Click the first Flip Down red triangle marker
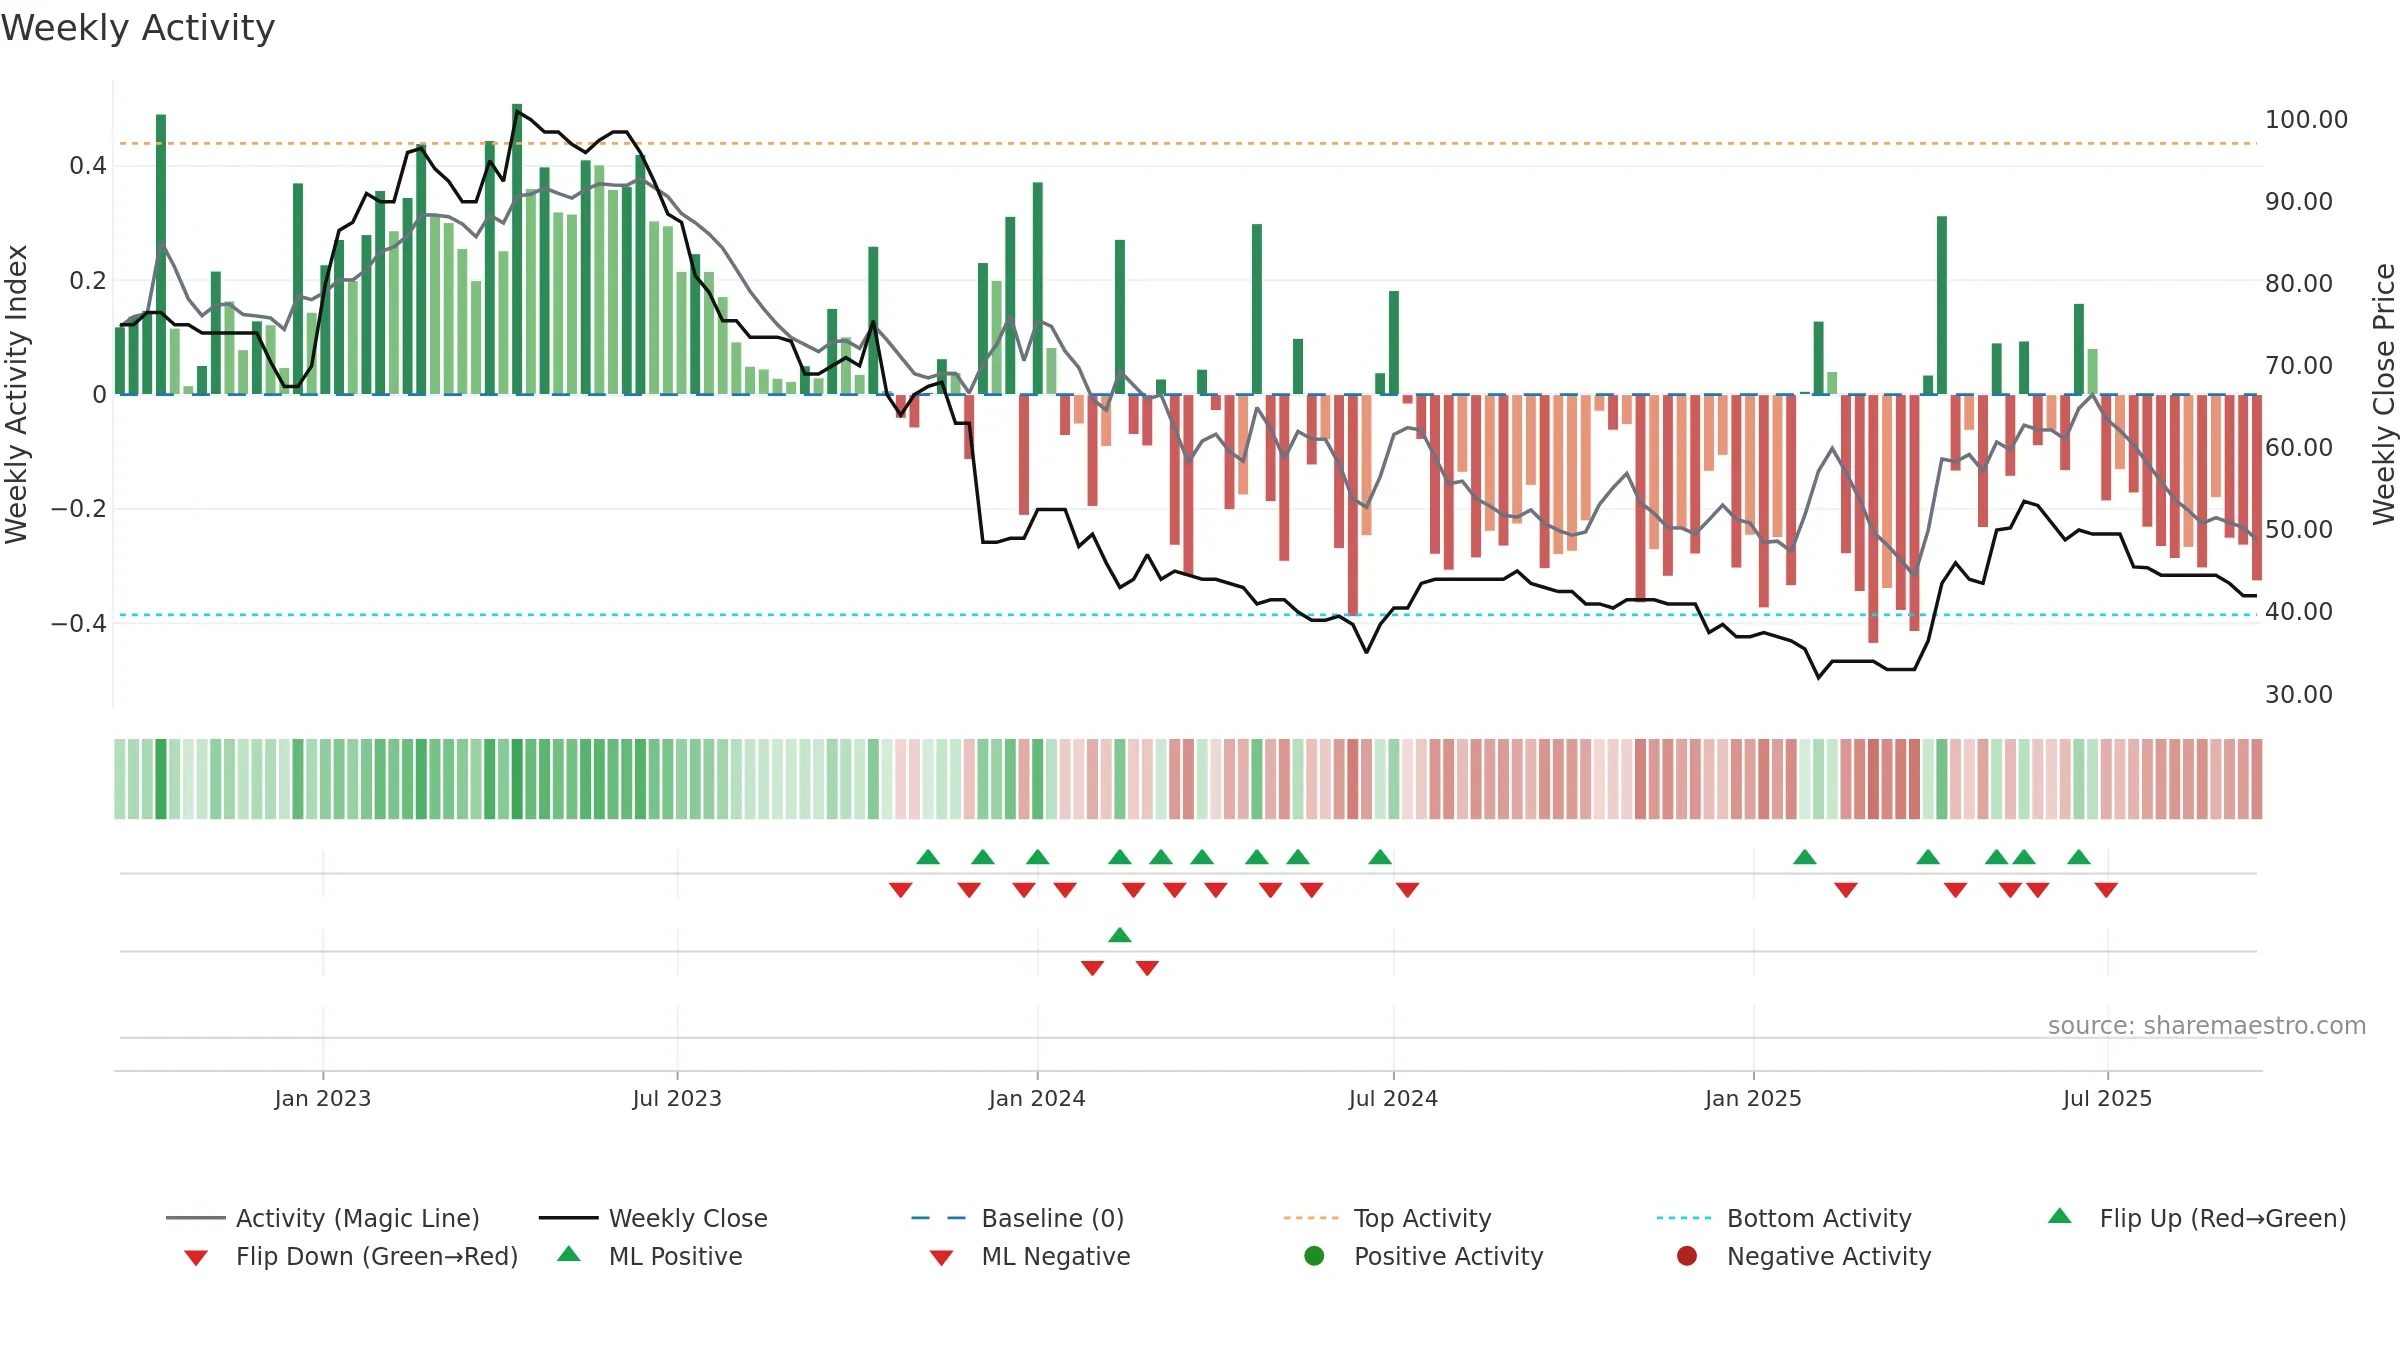Viewport: 2400px width, 1350px height. (x=900, y=890)
